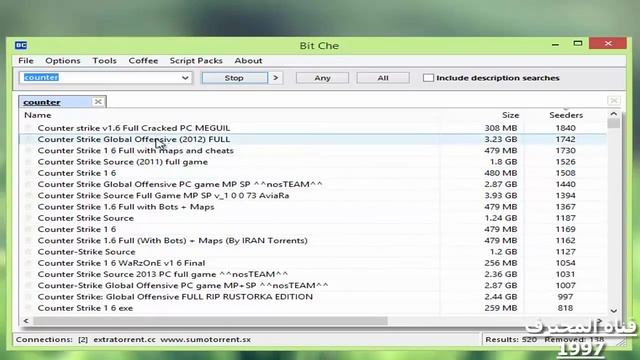Enable Include description searches checkbox
The image size is (640, 360).
tap(428, 78)
